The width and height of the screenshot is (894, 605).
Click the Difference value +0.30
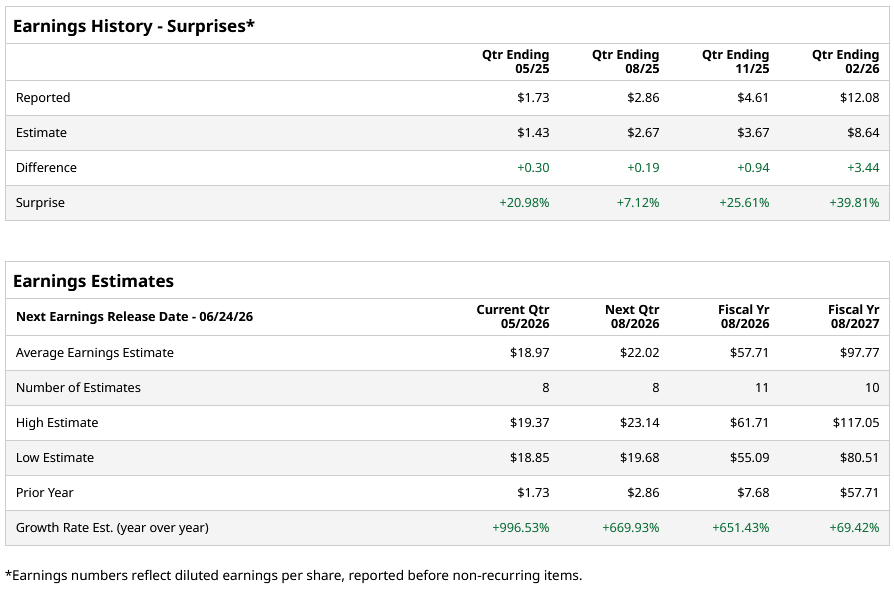pyautogui.click(x=533, y=168)
